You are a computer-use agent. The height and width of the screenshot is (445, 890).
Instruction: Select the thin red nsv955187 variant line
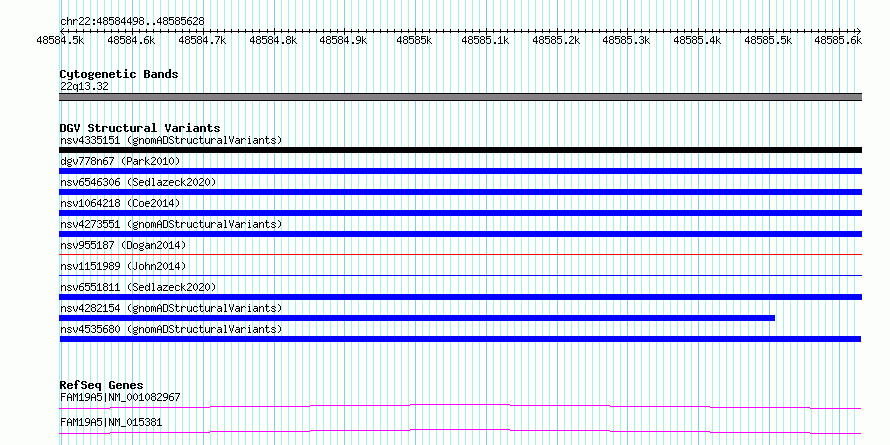coord(461,254)
